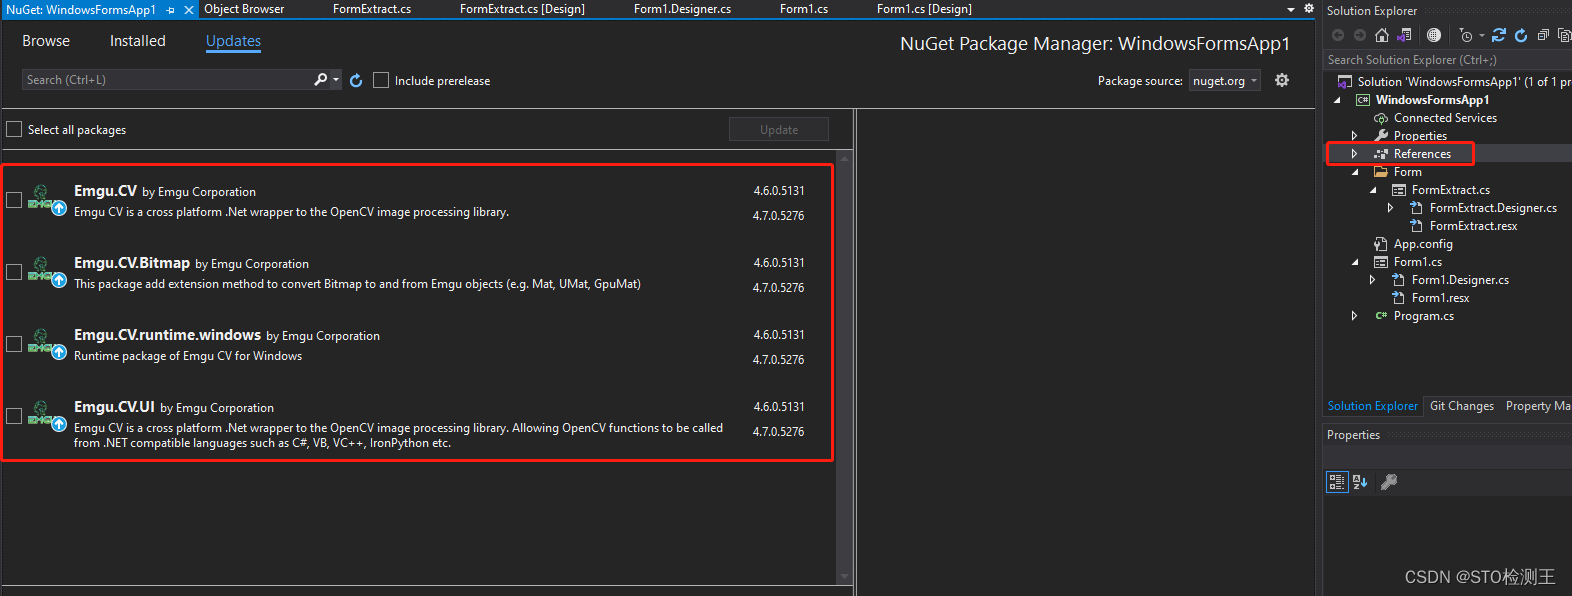Open App.config in Solution Explorer
This screenshot has height=596, width=1572.
pos(1423,244)
